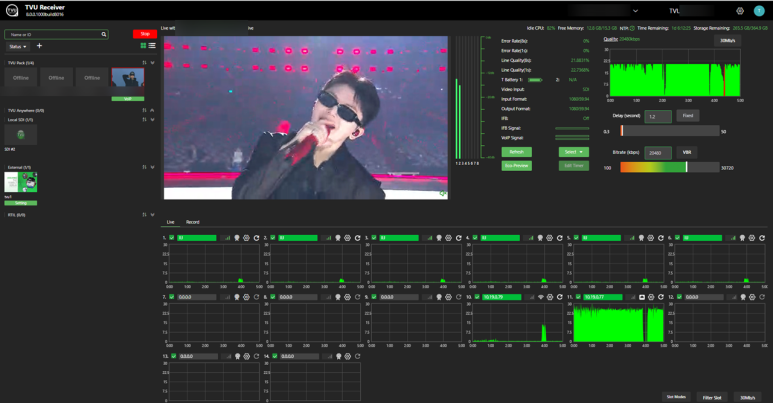The image size is (773, 403).
Task: Open slot 2 settings gear
Action: 348,238
